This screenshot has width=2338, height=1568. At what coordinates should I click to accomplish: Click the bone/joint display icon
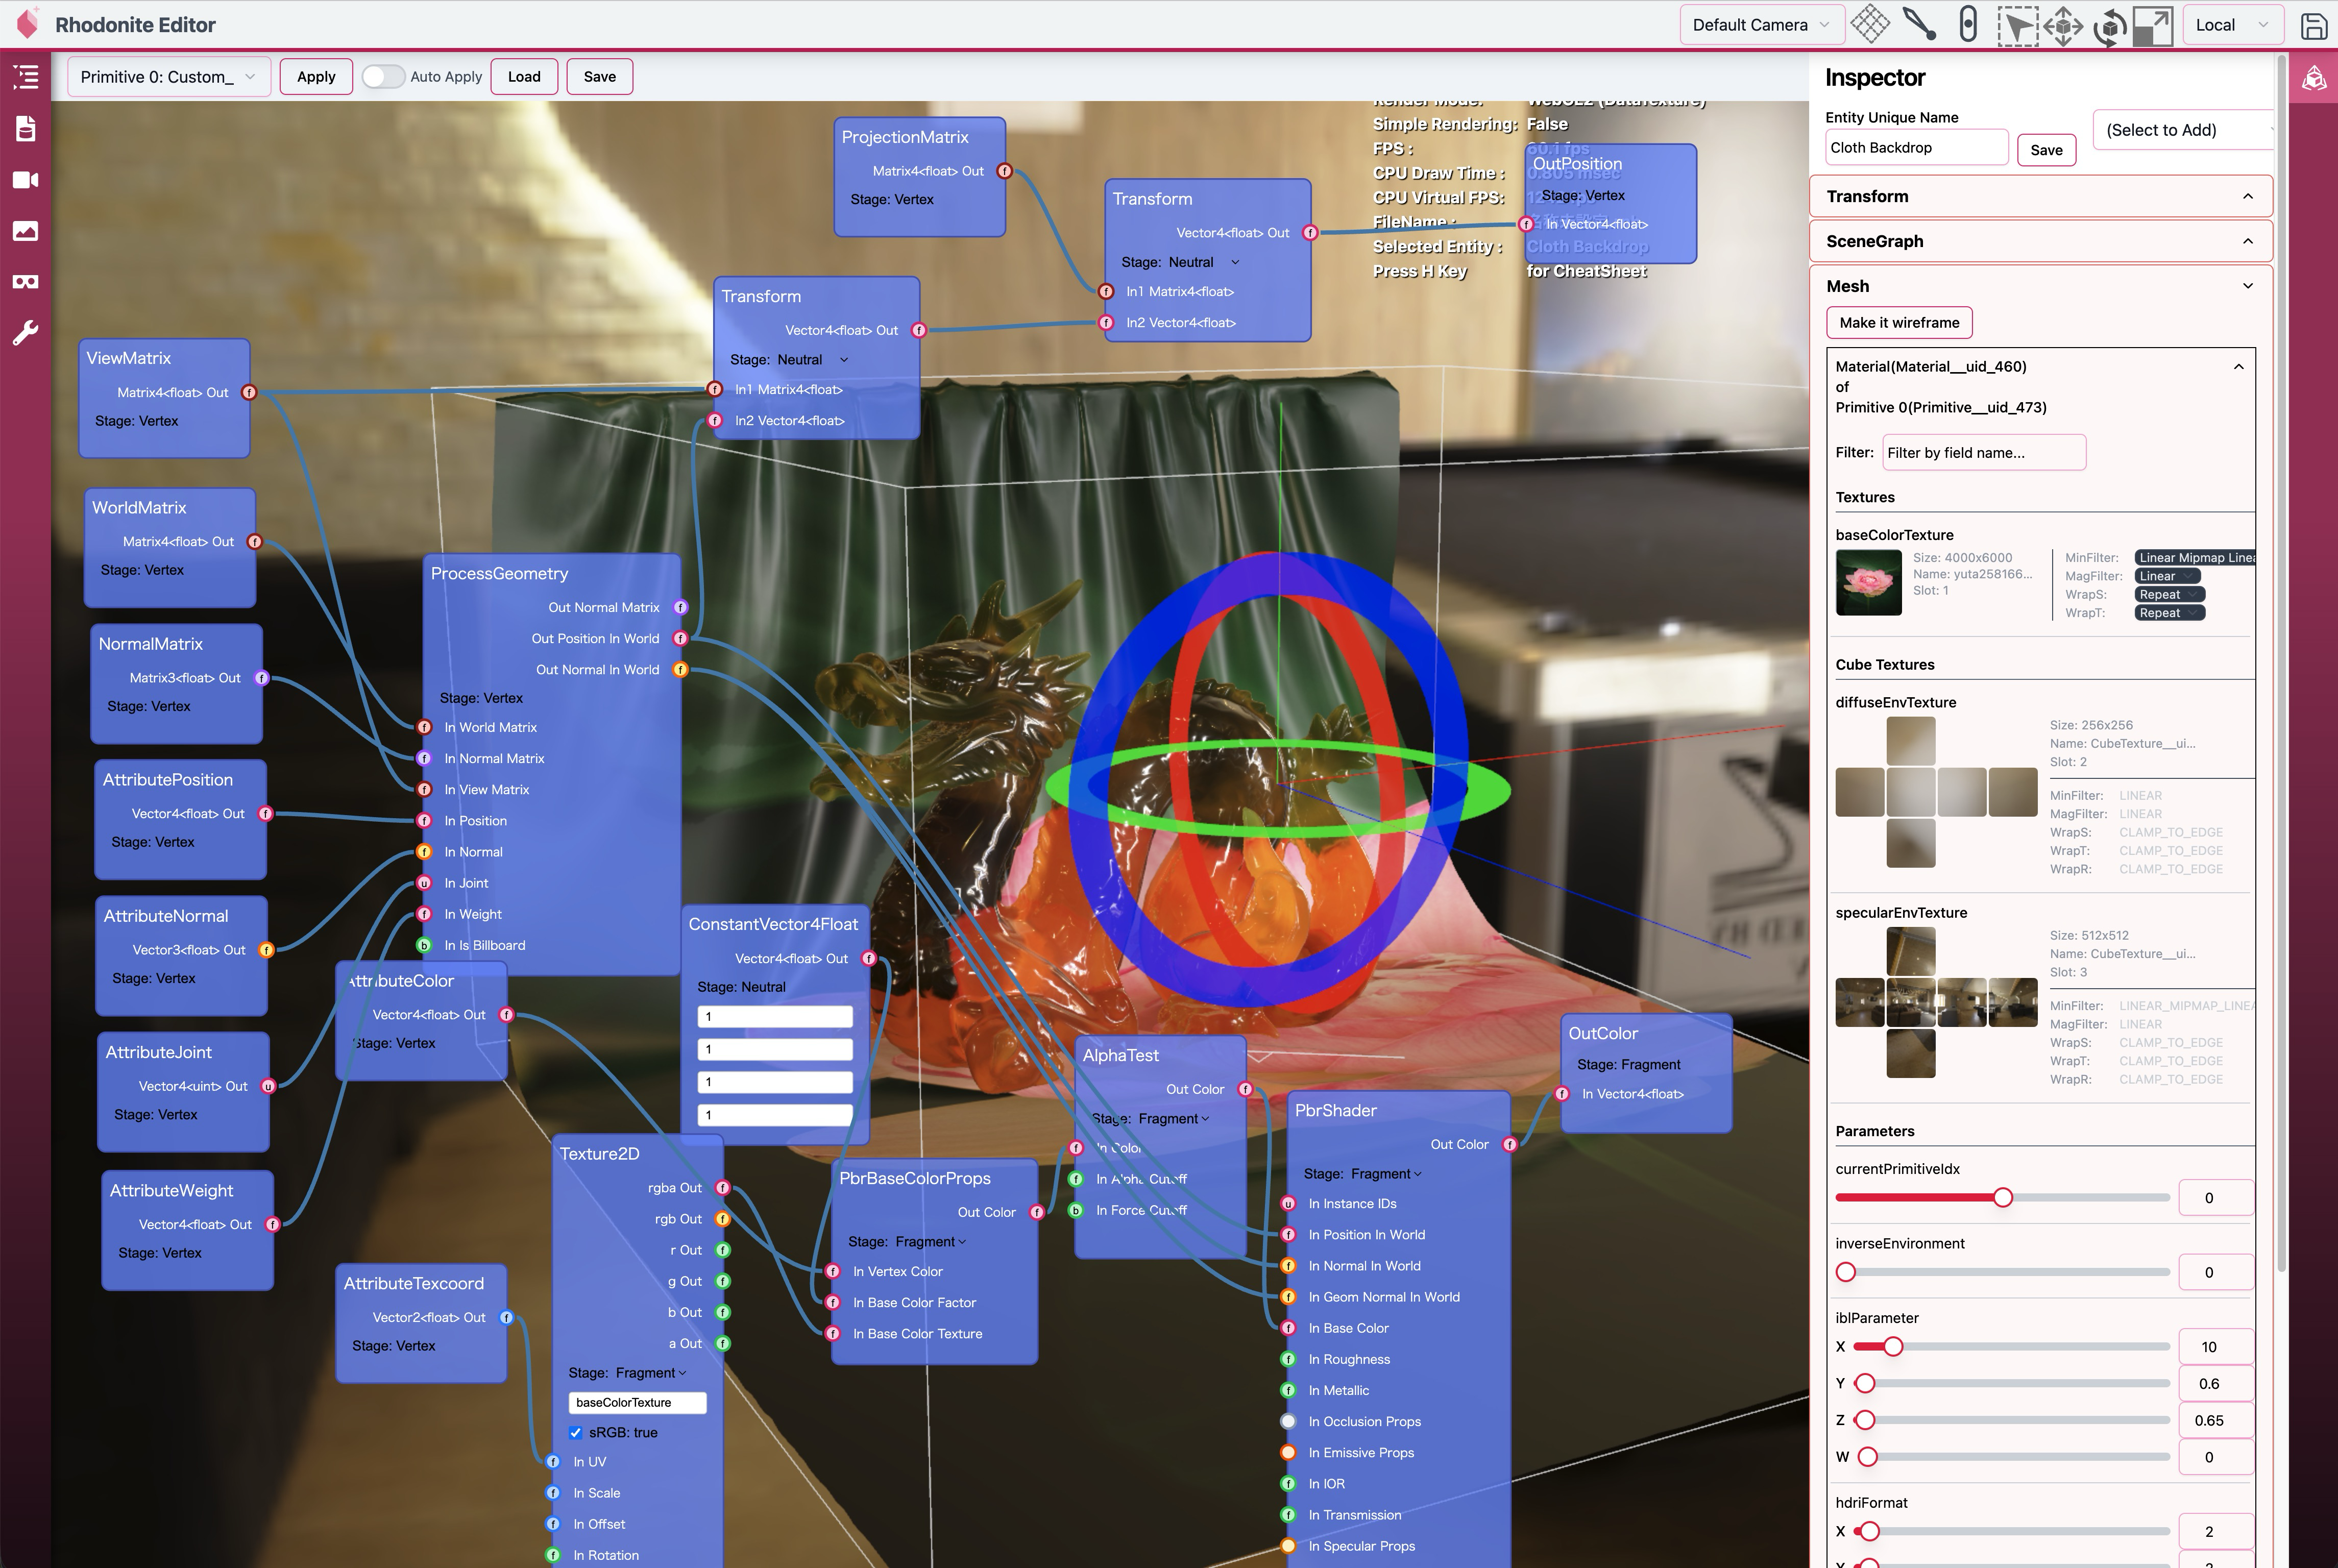pos(1918,24)
